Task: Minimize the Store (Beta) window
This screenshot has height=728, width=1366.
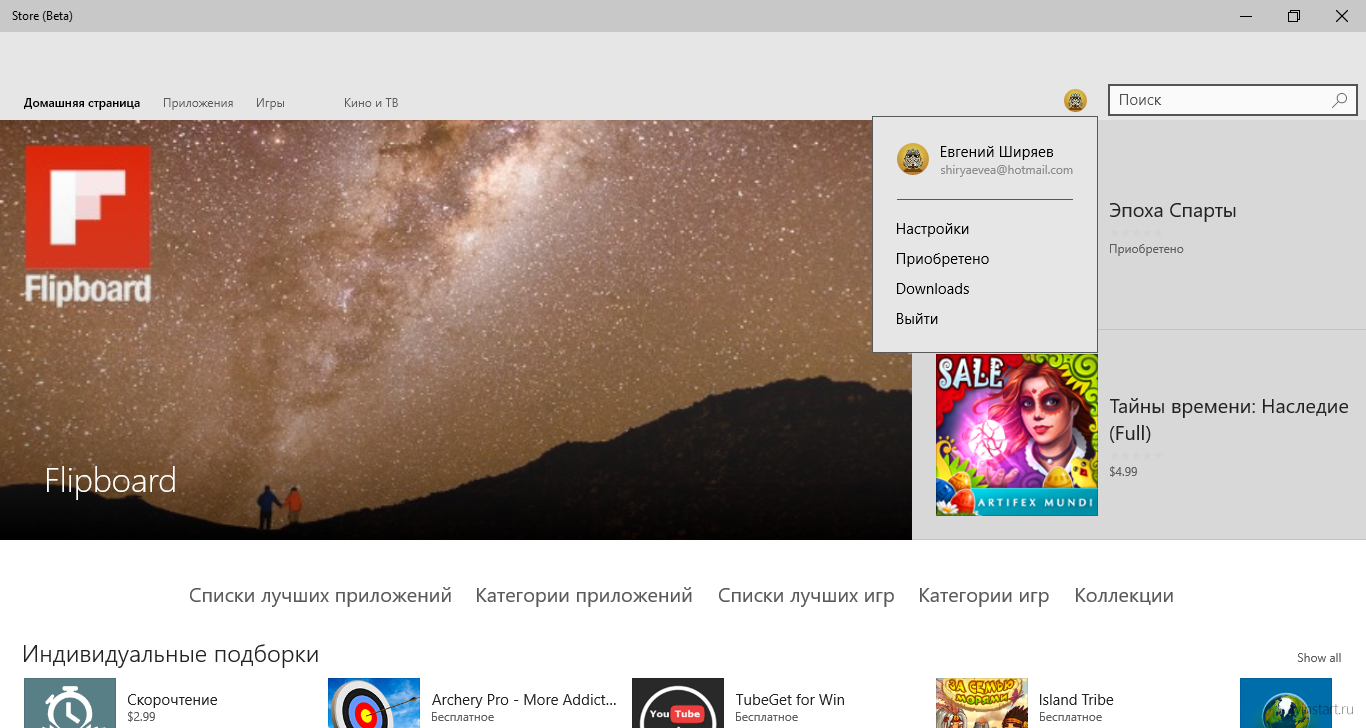Action: click(x=1246, y=16)
